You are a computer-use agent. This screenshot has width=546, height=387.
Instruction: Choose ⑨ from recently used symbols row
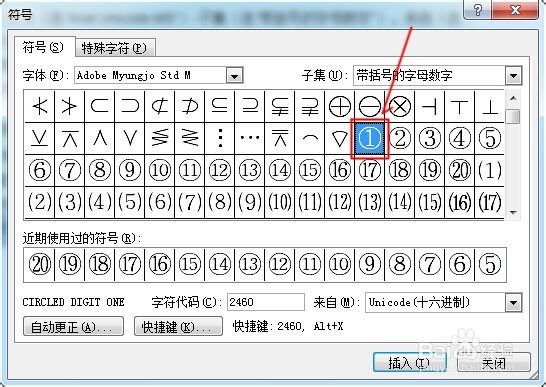pos(369,264)
